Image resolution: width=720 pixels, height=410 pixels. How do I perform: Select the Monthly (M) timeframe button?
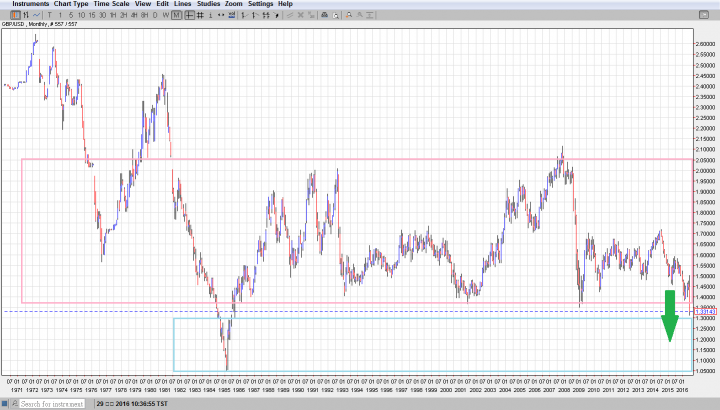pos(176,15)
